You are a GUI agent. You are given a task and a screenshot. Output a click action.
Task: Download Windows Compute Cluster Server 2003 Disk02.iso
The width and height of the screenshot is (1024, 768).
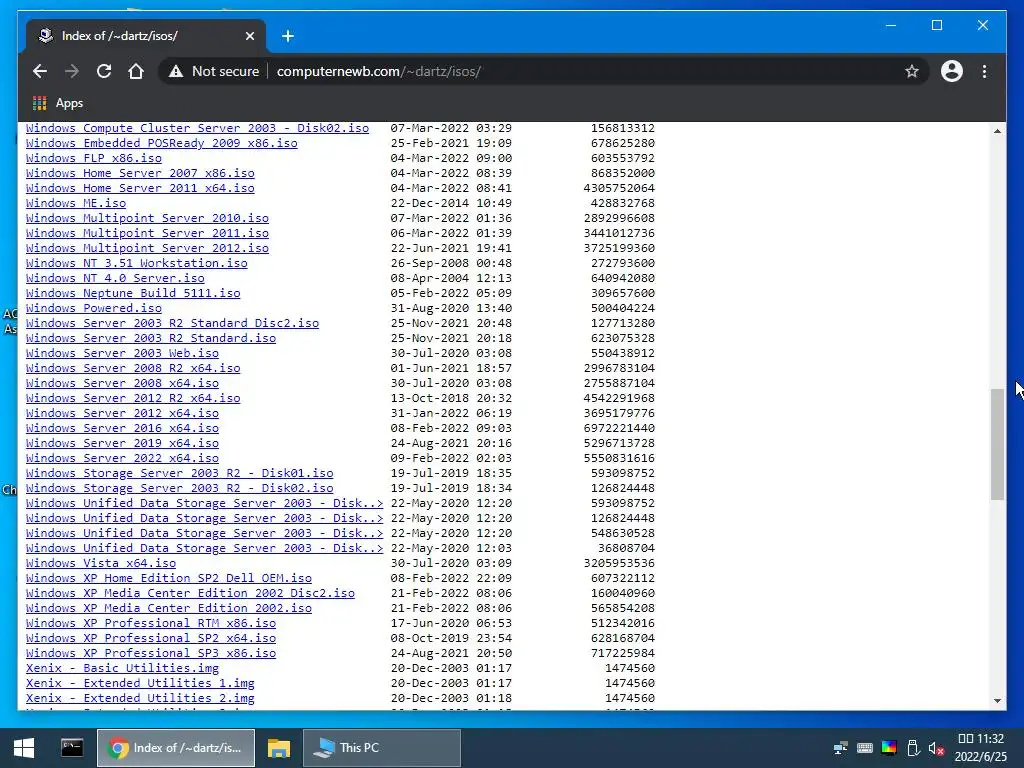point(197,128)
